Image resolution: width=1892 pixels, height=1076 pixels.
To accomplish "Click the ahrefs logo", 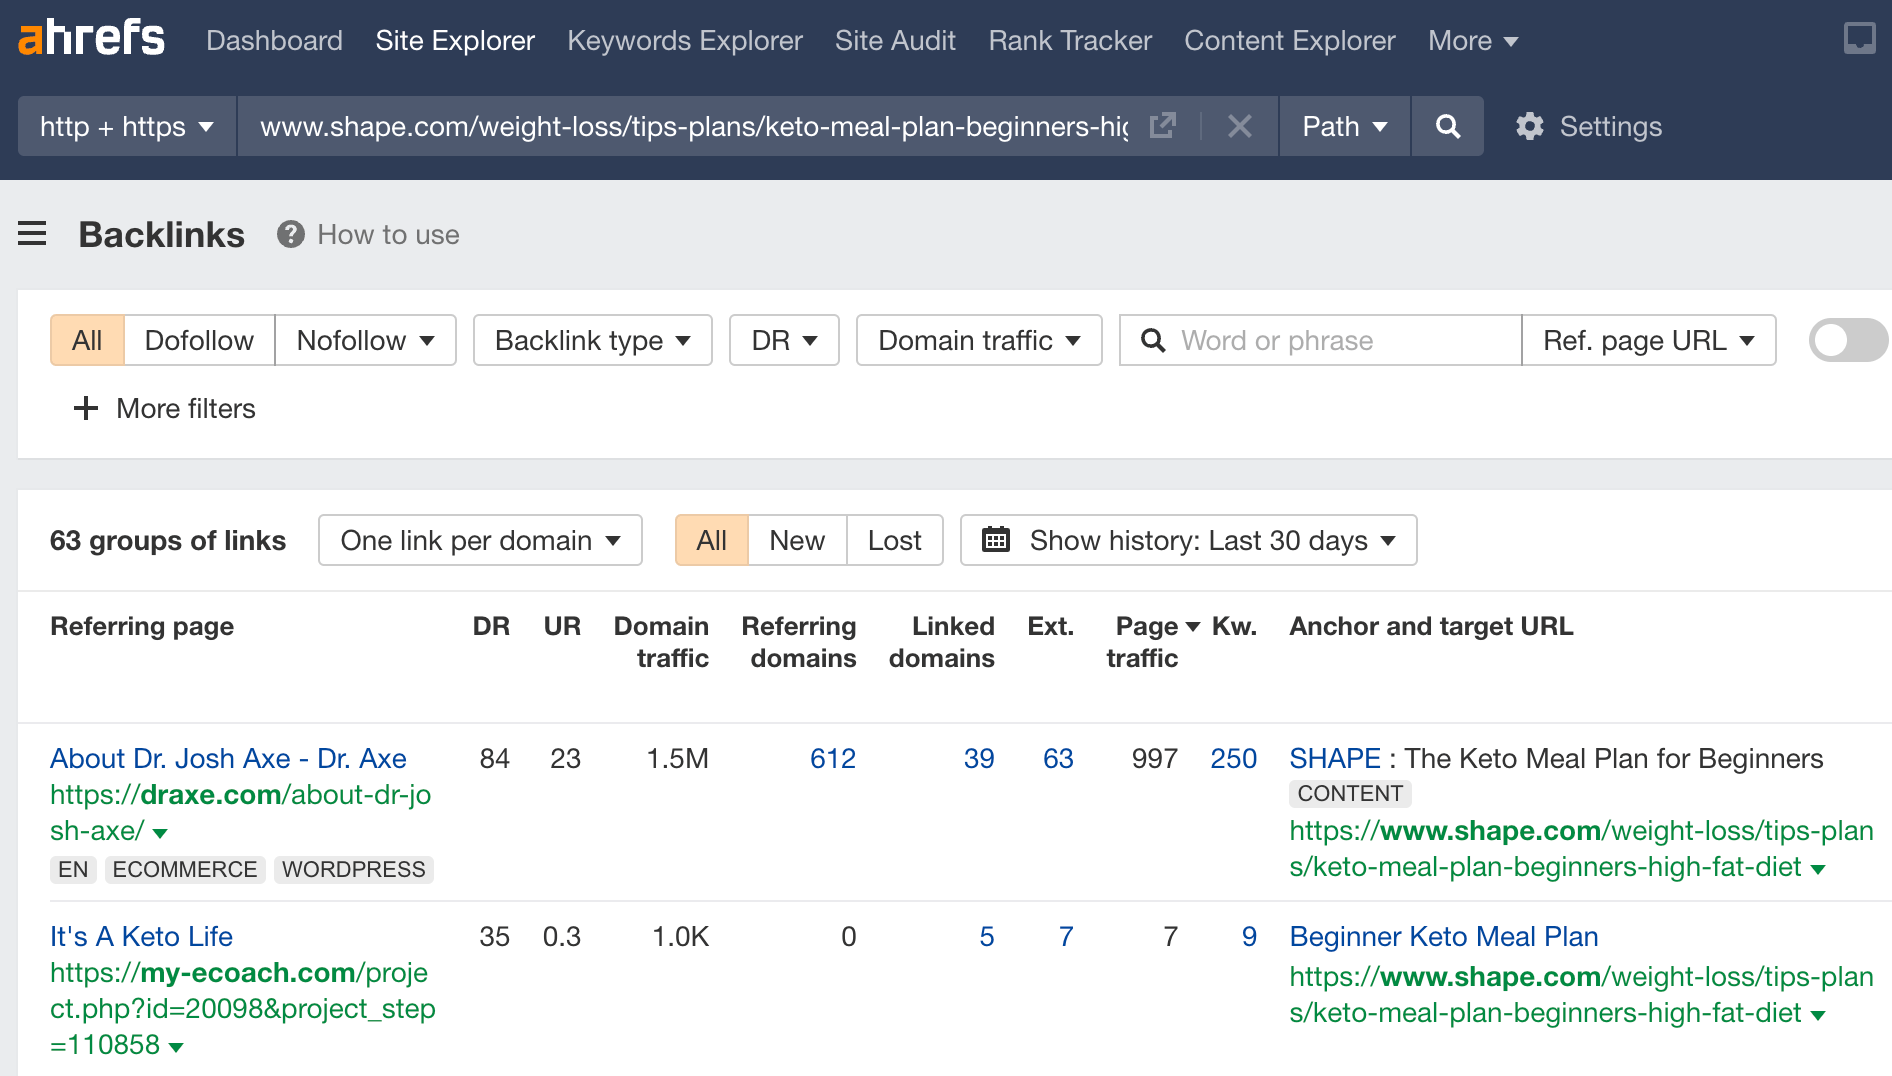I will point(92,38).
